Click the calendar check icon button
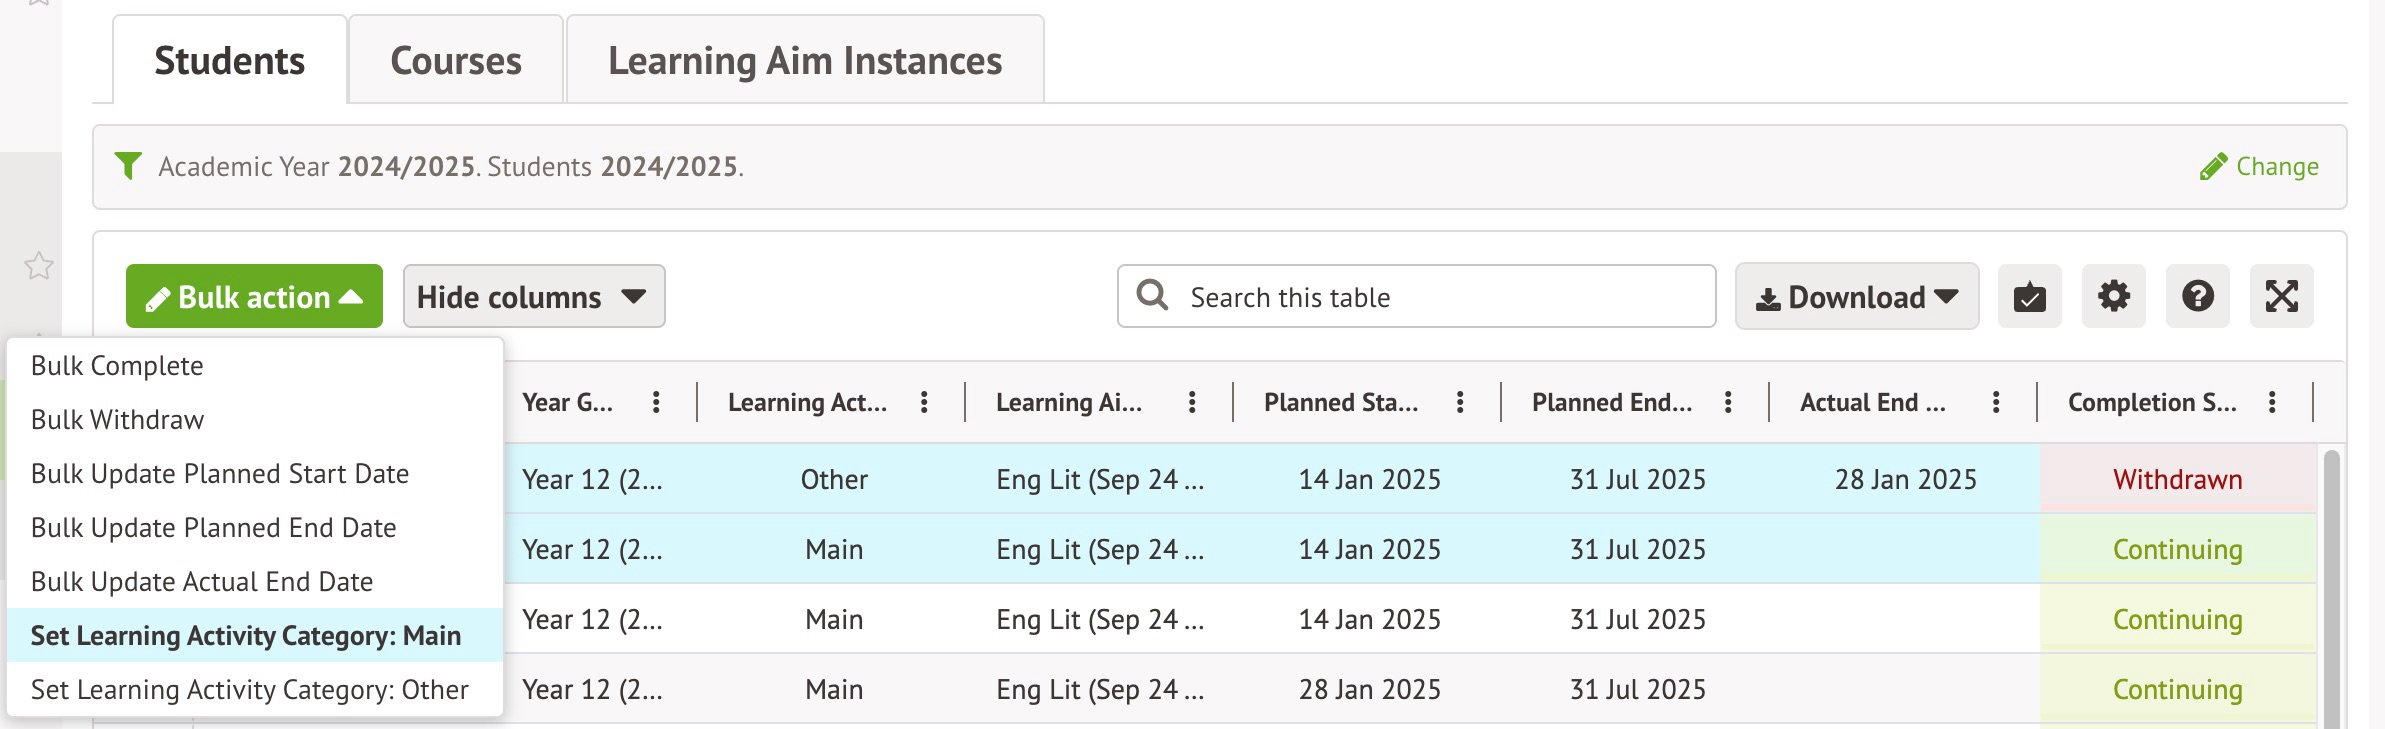Screen dimensions: 2385x729 (x=2029, y=297)
